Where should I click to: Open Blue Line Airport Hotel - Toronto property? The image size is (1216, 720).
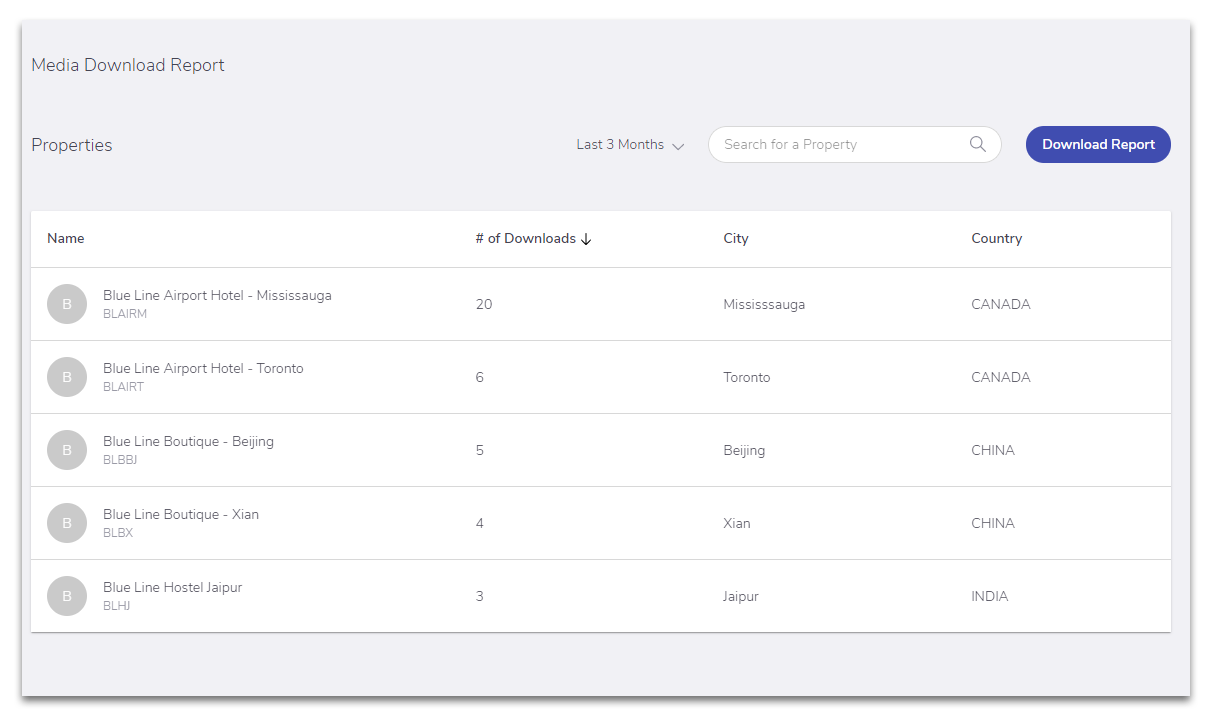[x=203, y=368]
